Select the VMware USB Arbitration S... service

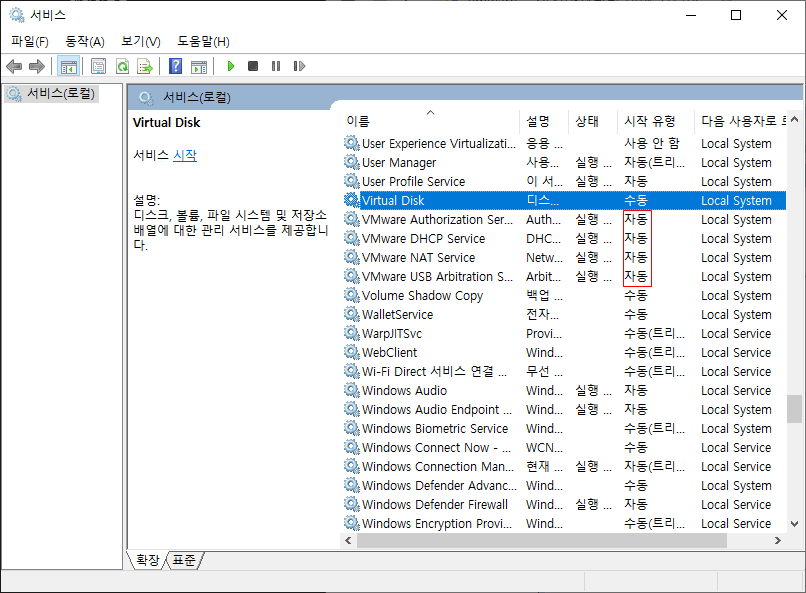point(564,276)
